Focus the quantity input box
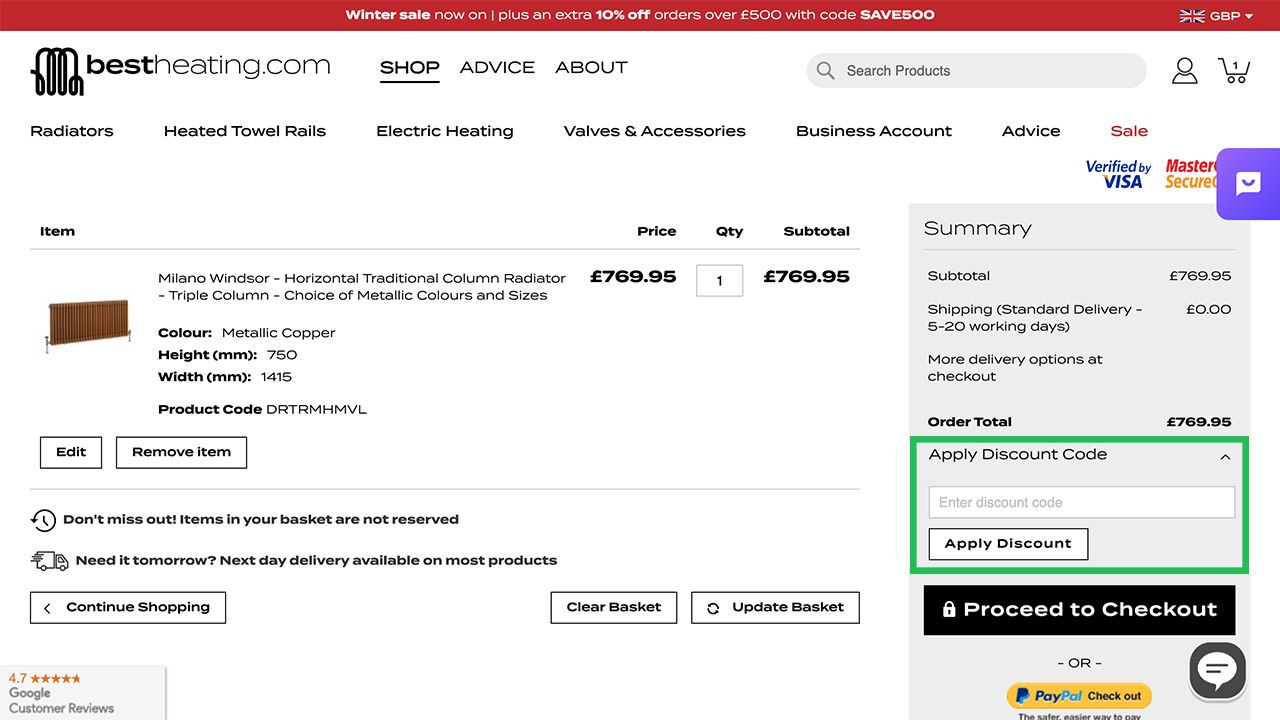The image size is (1280, 720). click(719, 281)
